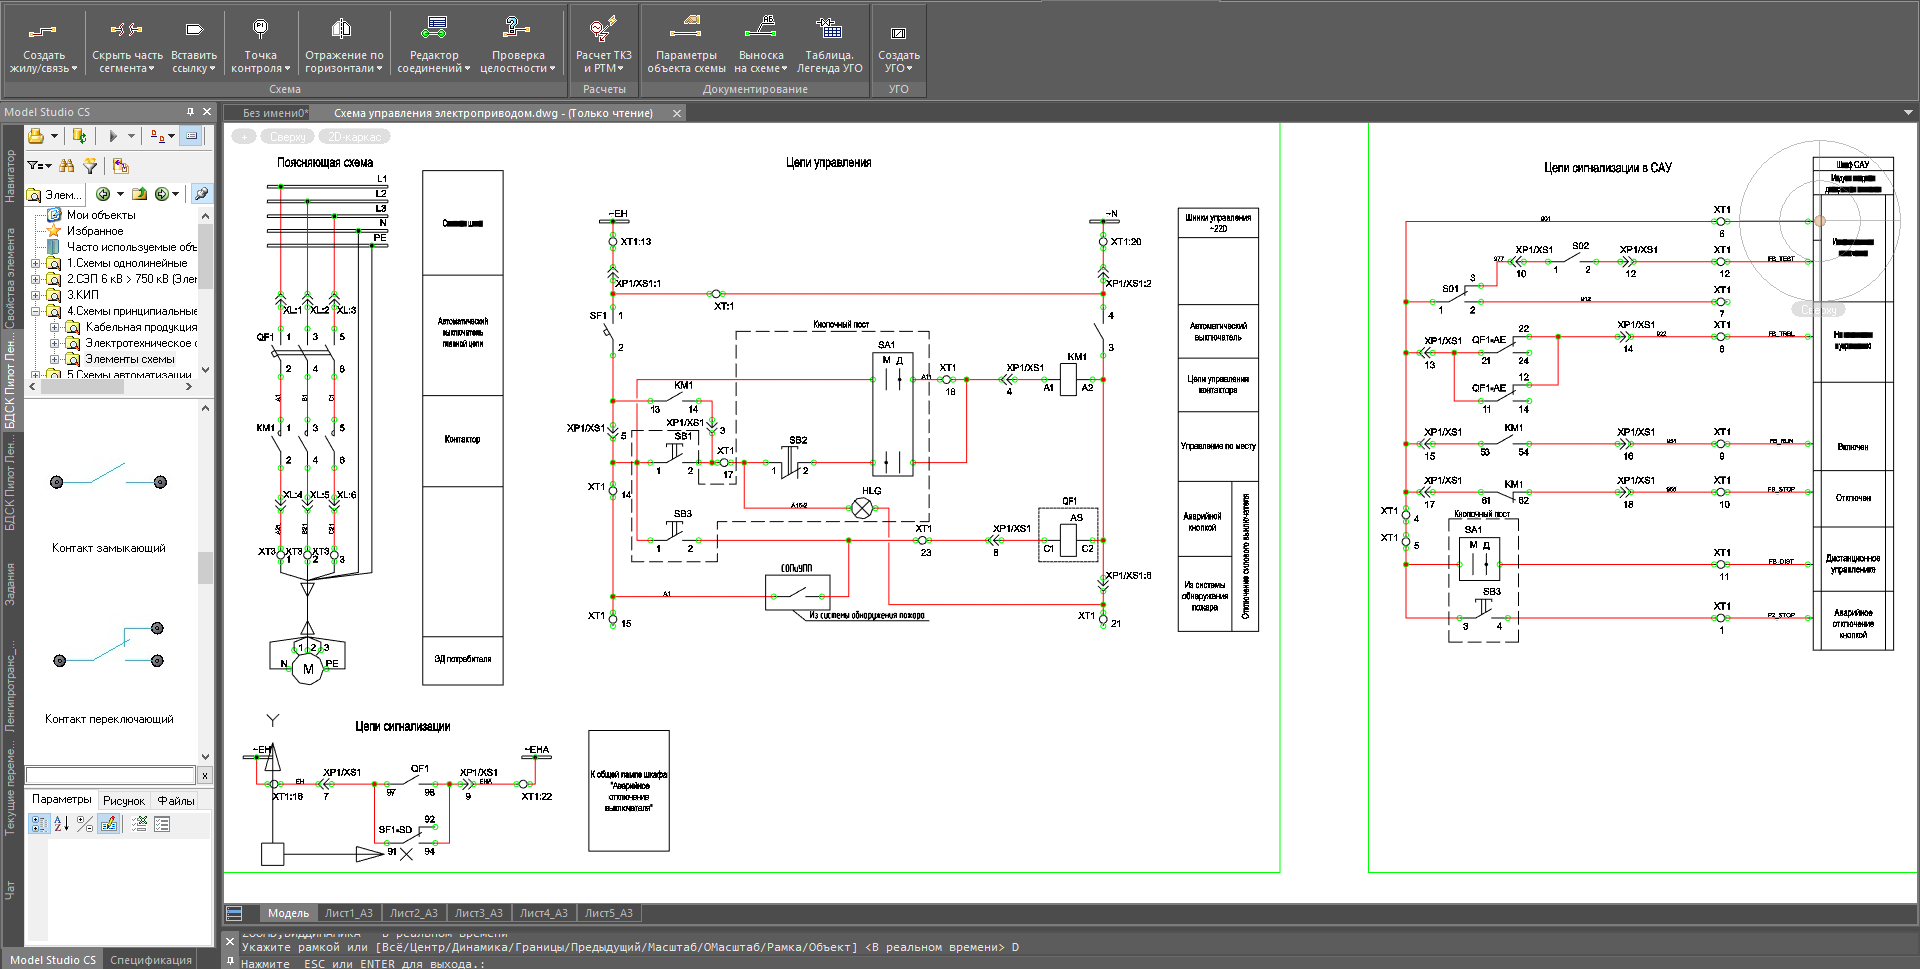This screenshot has width=1920, height=969.
Task: Toggle the edit-pencil mode button
Action: tap(109, 824)
